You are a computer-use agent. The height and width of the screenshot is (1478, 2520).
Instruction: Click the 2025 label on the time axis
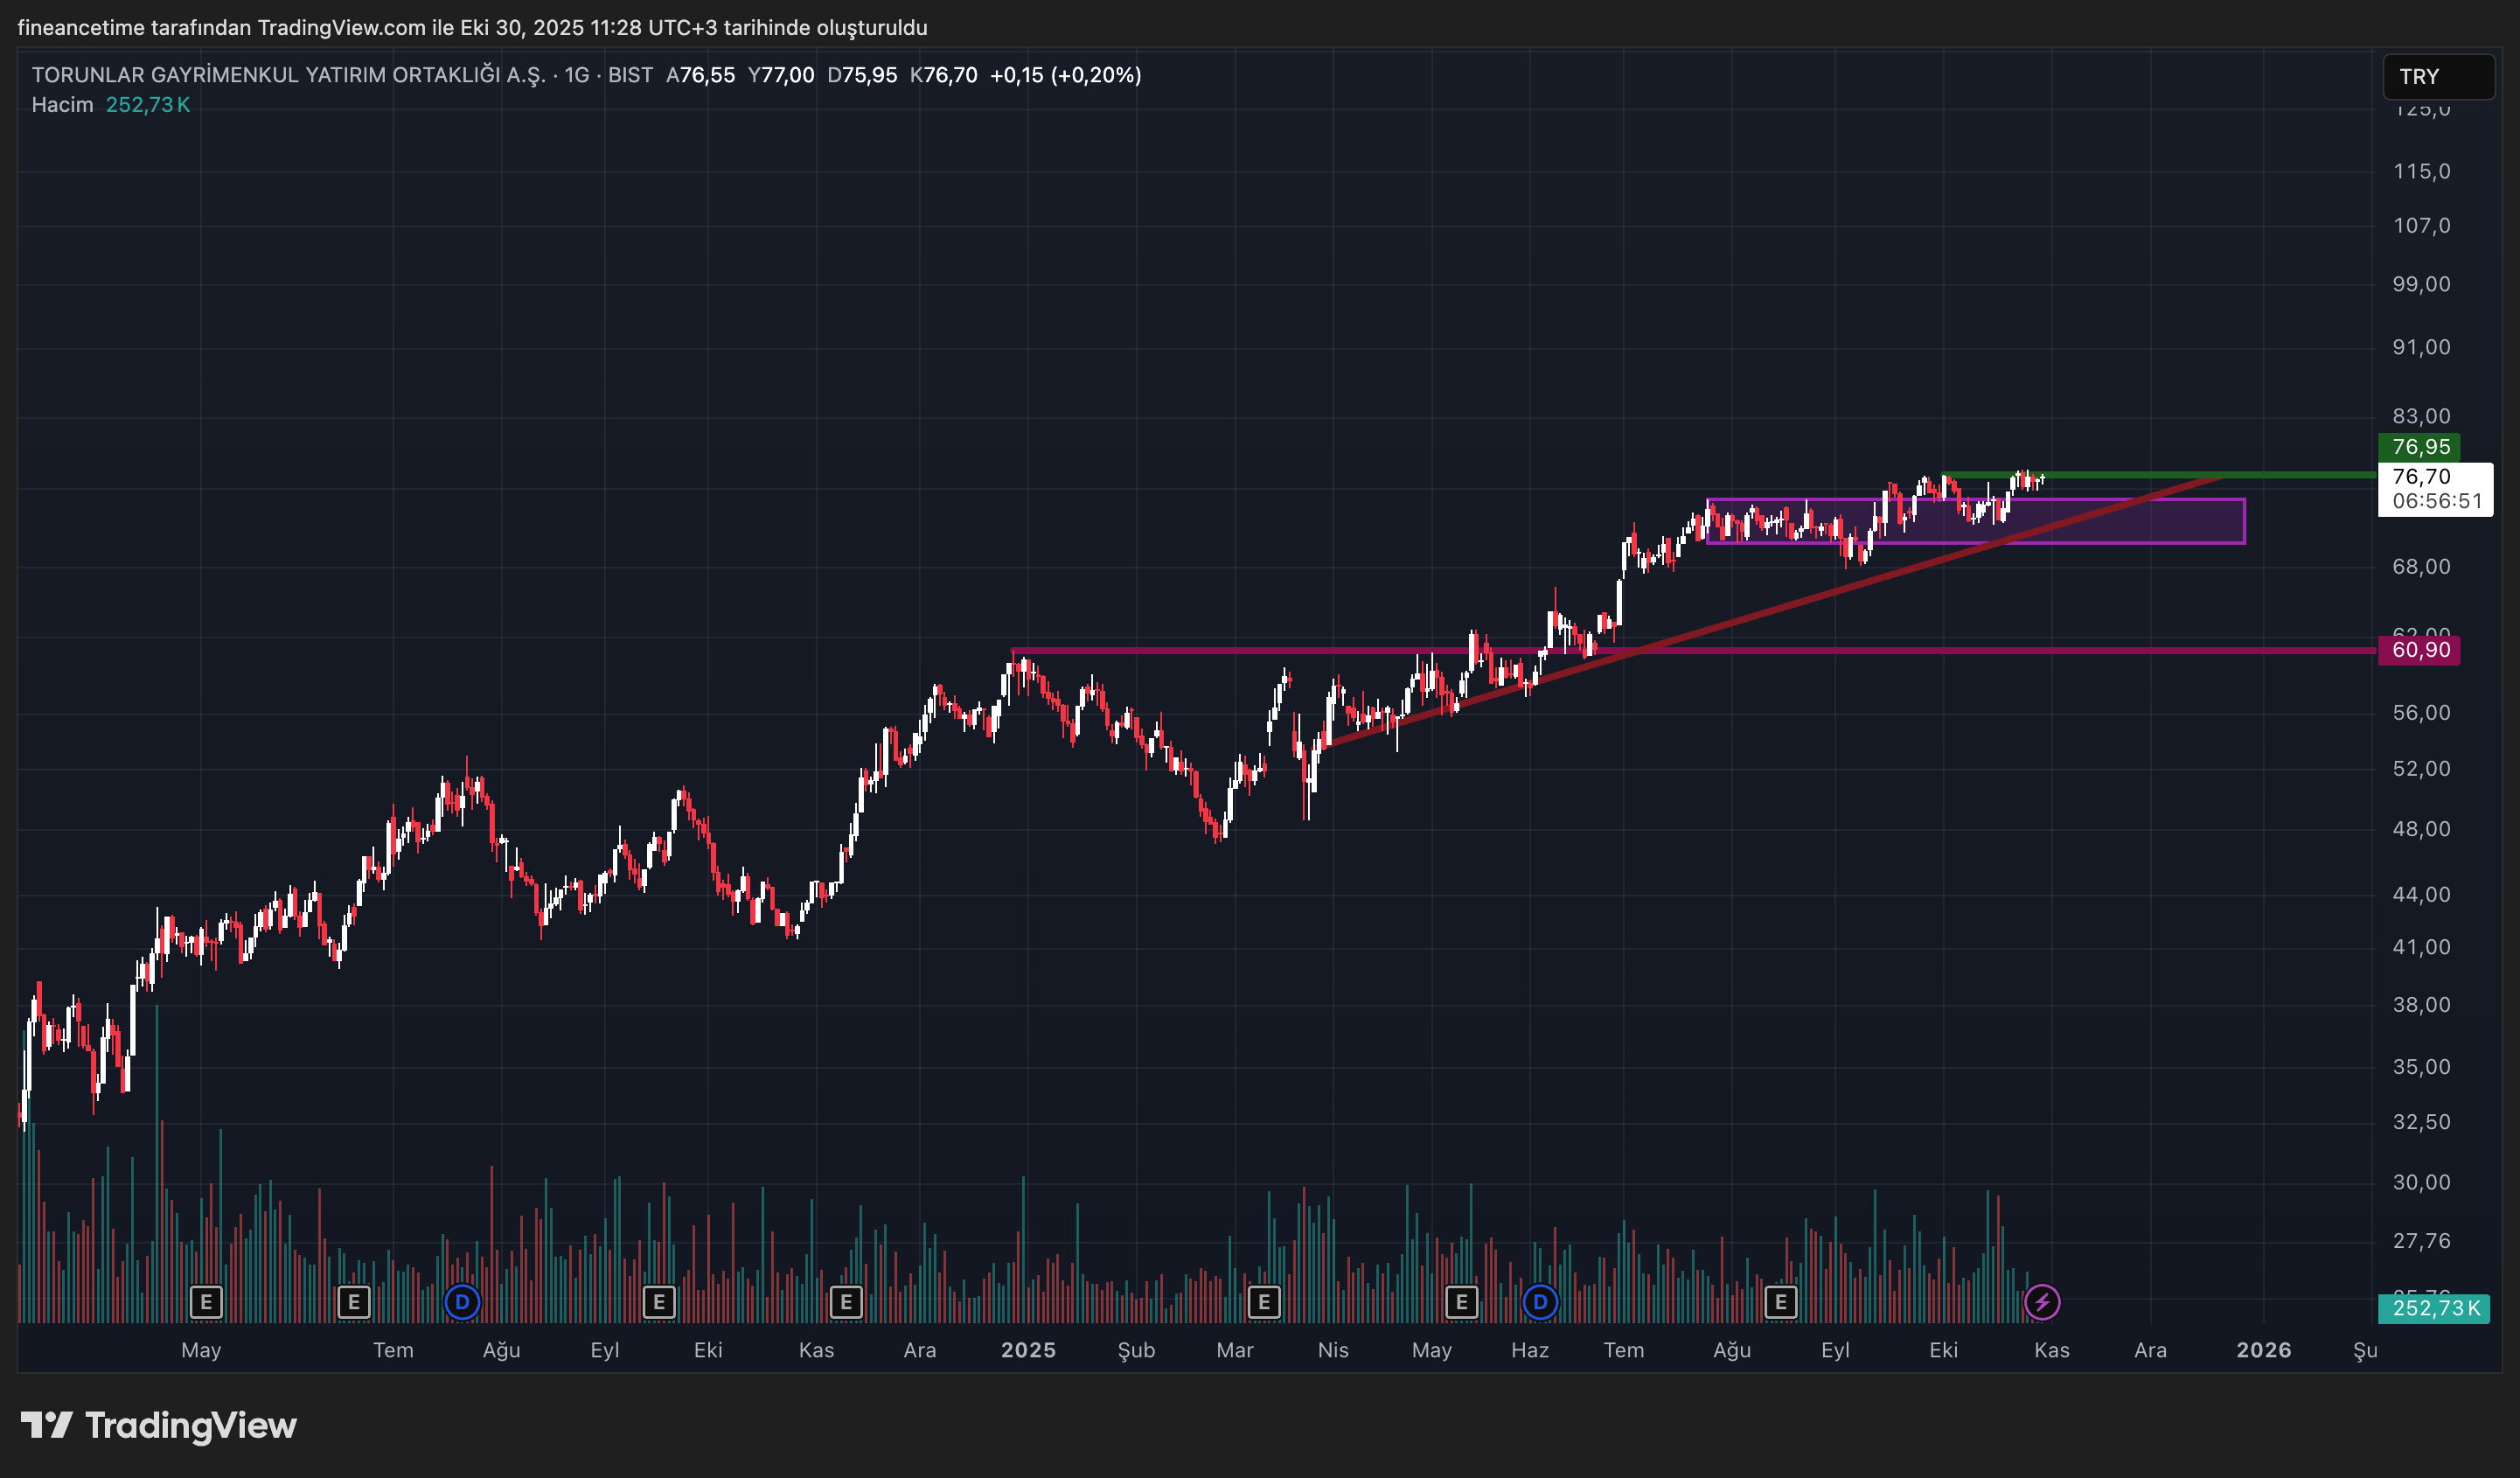[x=1028, y=1350]
